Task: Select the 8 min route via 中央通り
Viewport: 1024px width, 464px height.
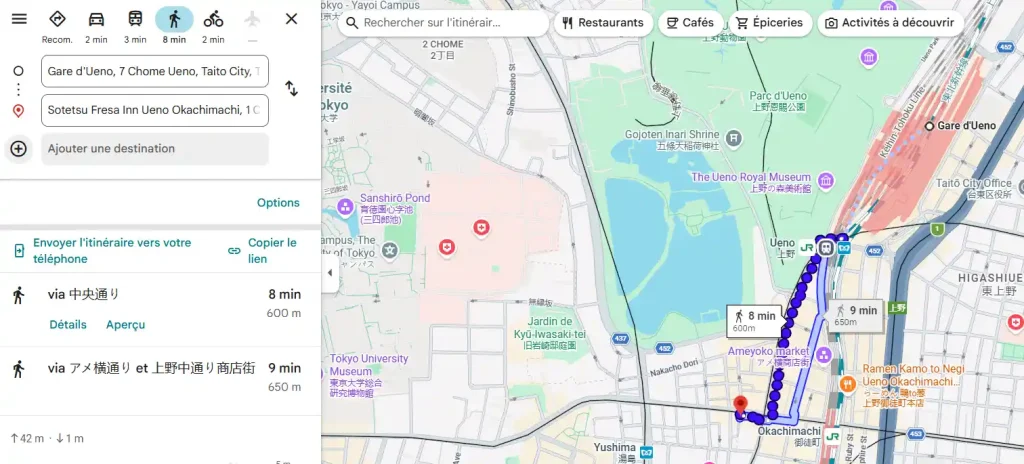Action: 160,310
